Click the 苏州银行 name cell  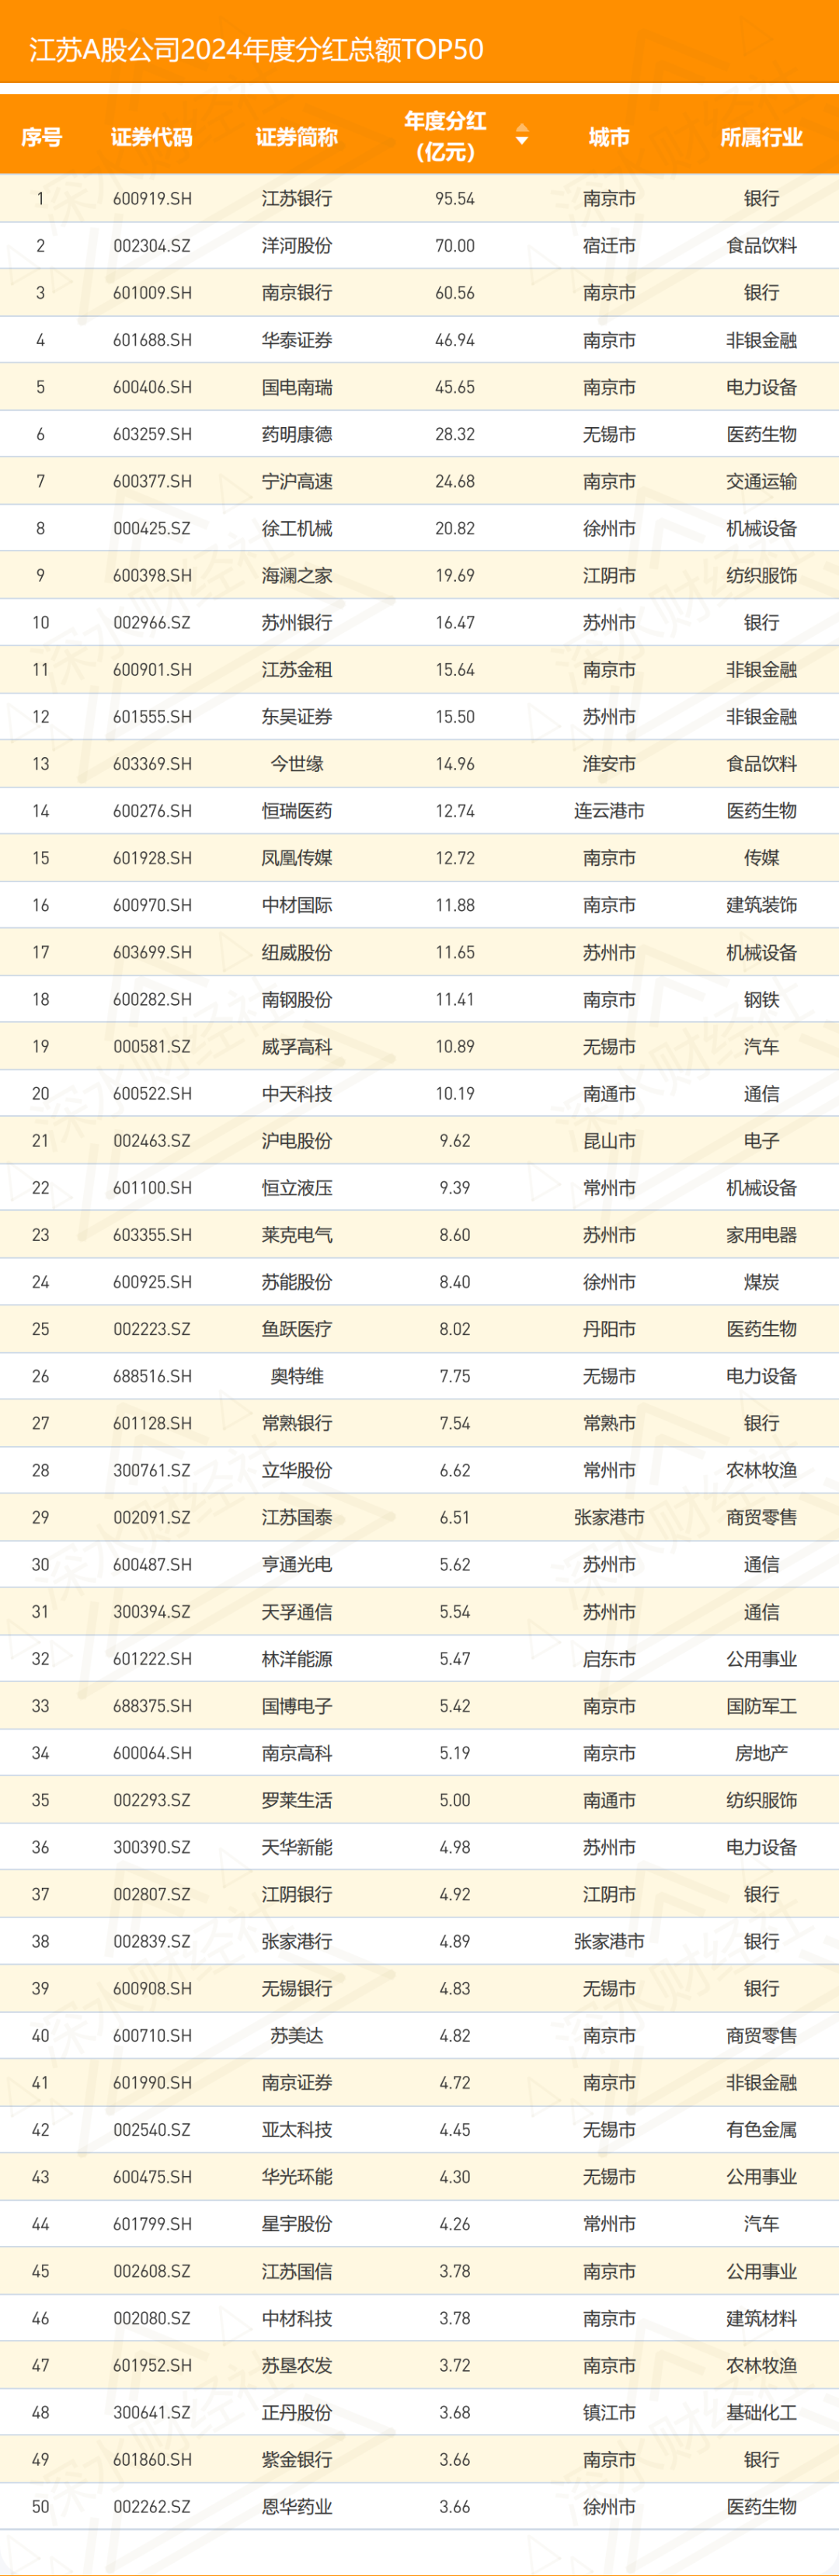coord(297,622)
